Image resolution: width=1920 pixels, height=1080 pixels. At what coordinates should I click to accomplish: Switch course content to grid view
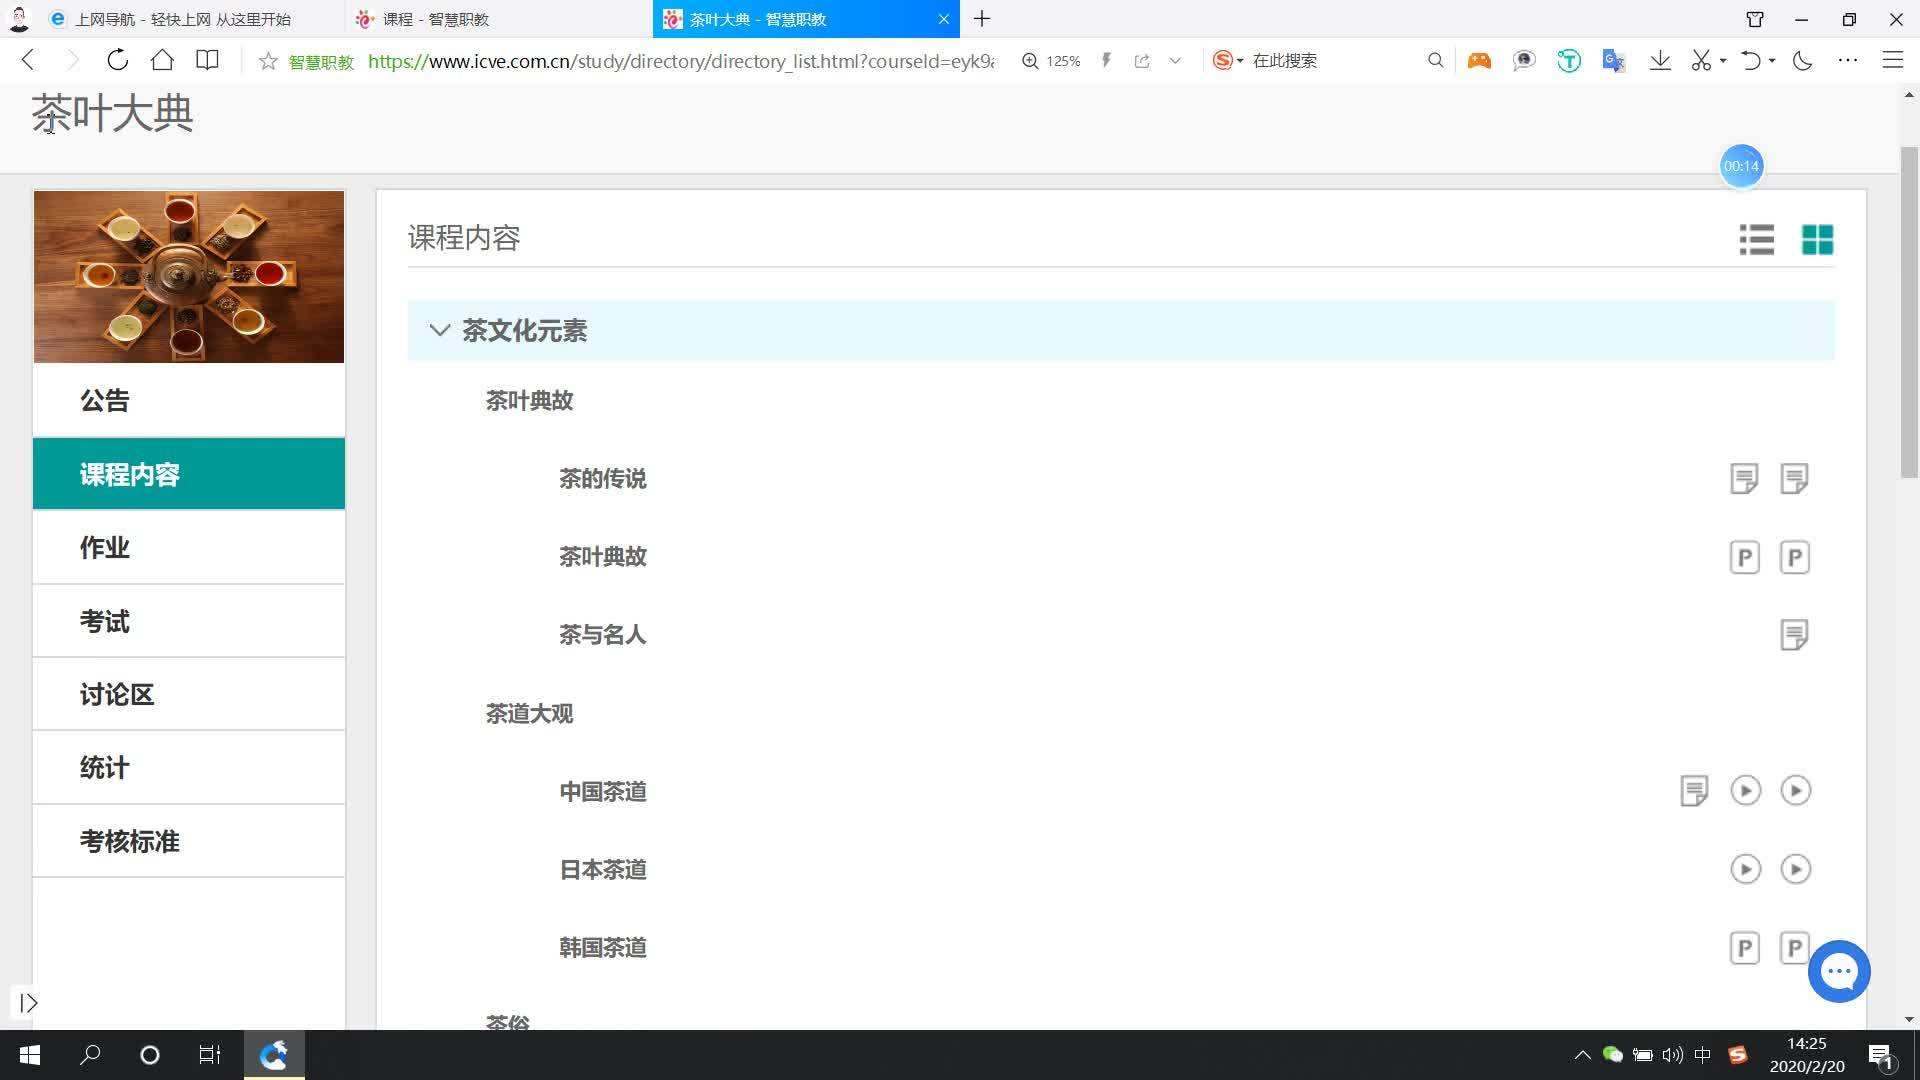tap(1817, 240)
